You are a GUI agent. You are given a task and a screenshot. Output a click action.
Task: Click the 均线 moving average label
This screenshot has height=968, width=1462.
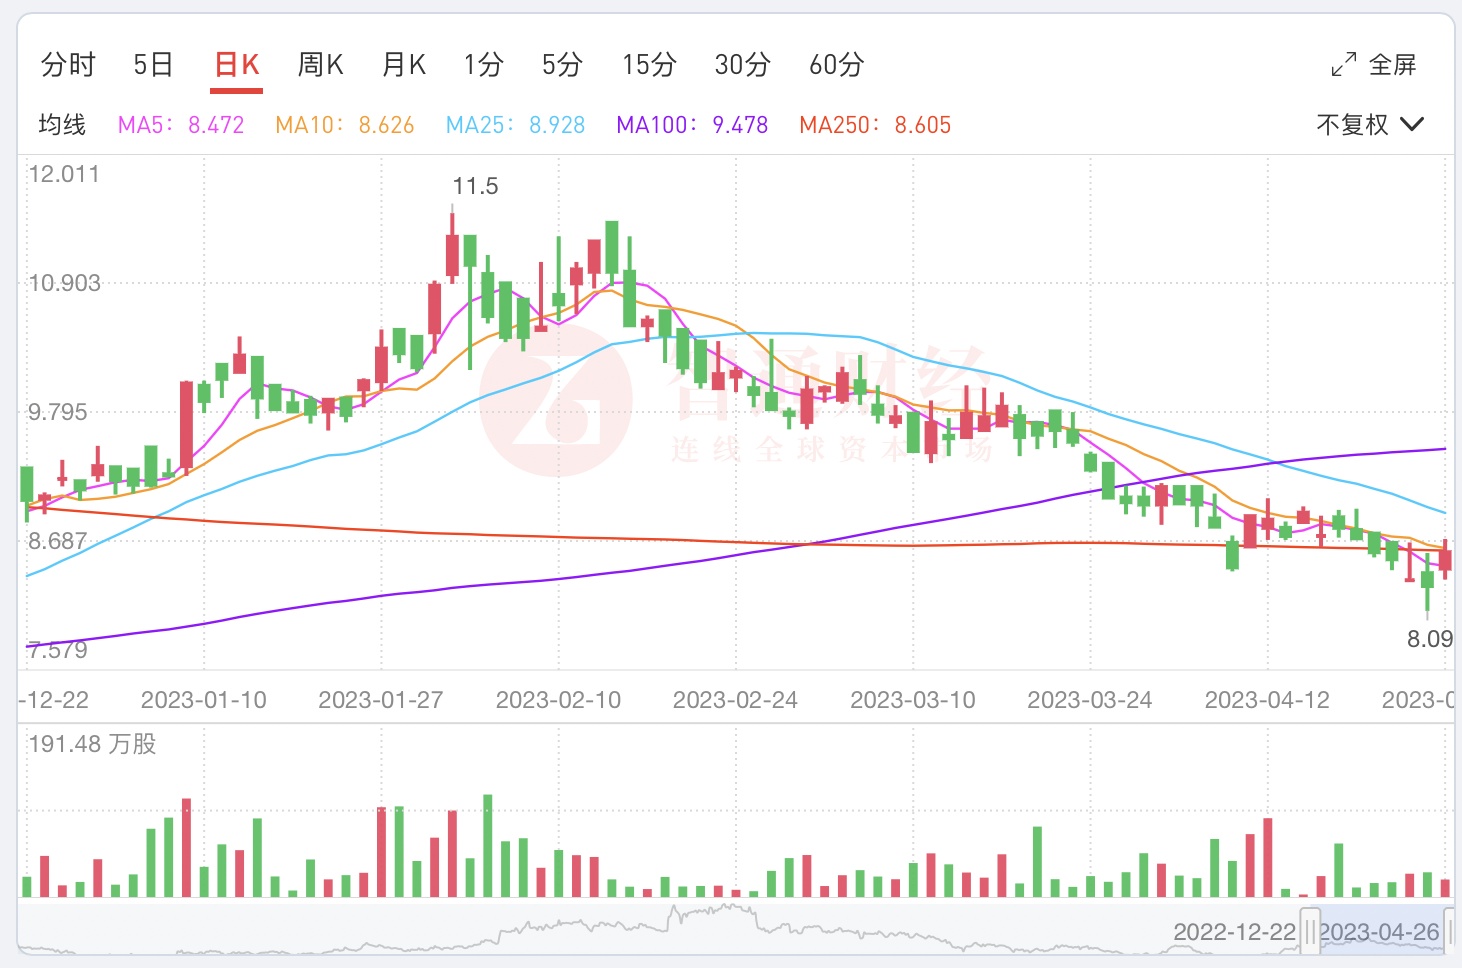tap(62, 125)
